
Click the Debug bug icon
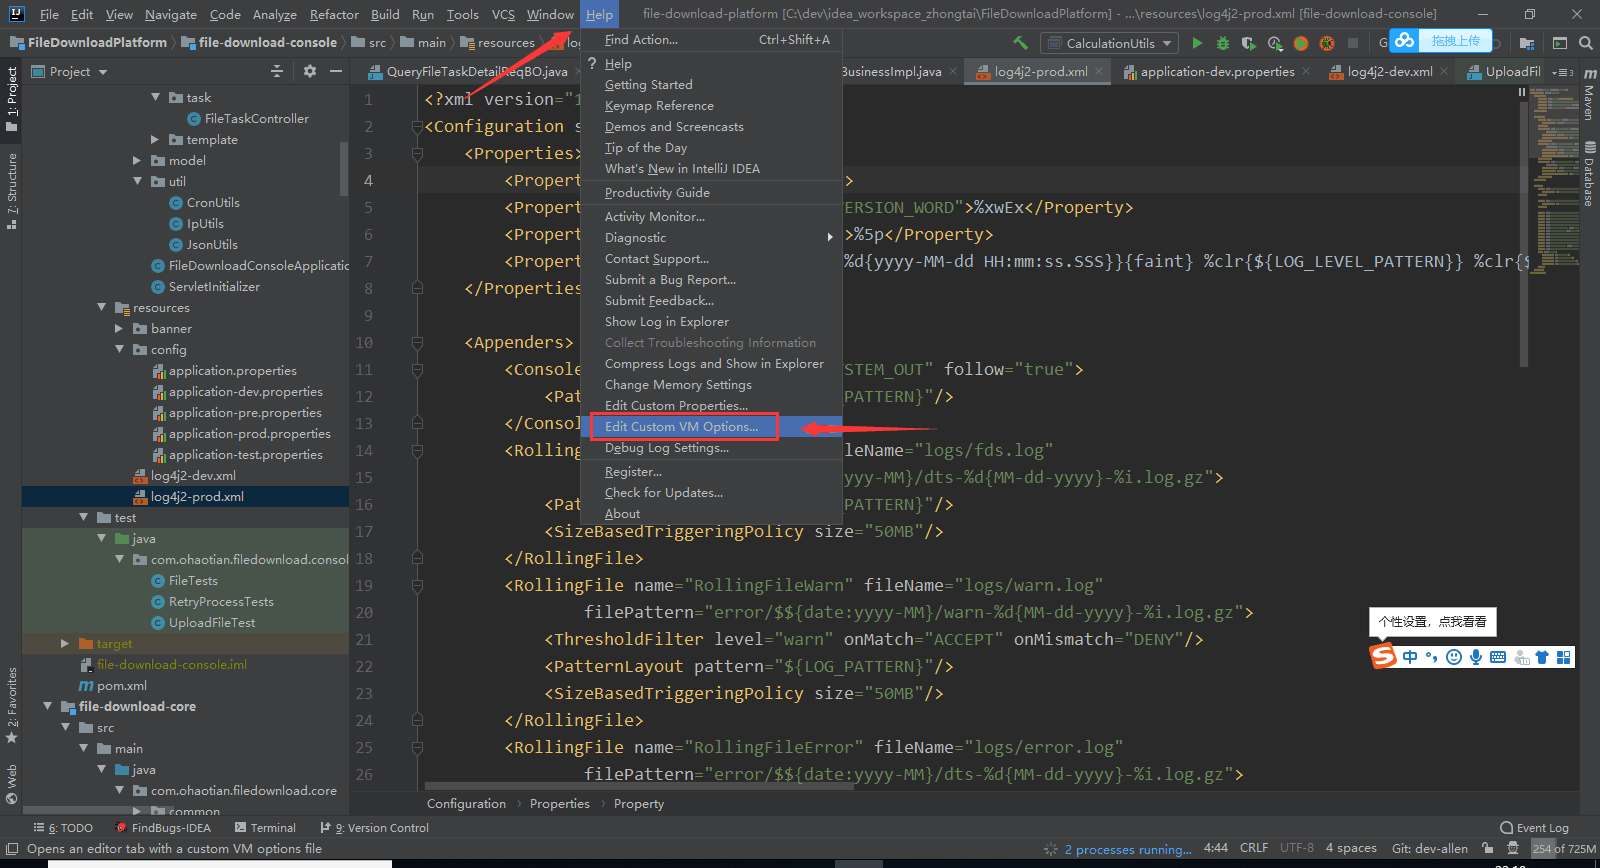tap(1222, 43)
